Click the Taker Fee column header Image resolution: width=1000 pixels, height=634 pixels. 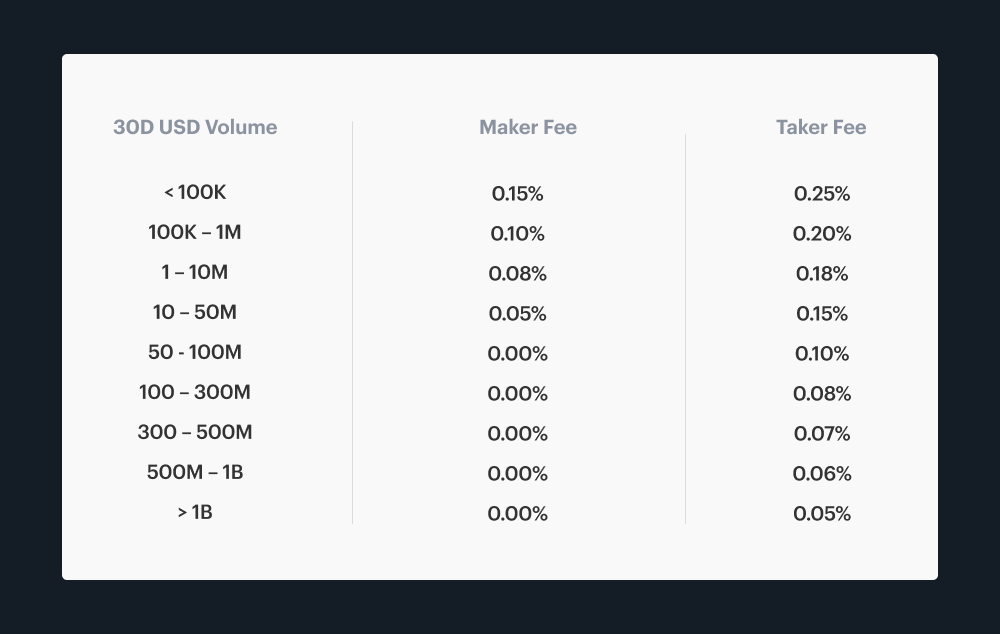click(x=821, y=127)
